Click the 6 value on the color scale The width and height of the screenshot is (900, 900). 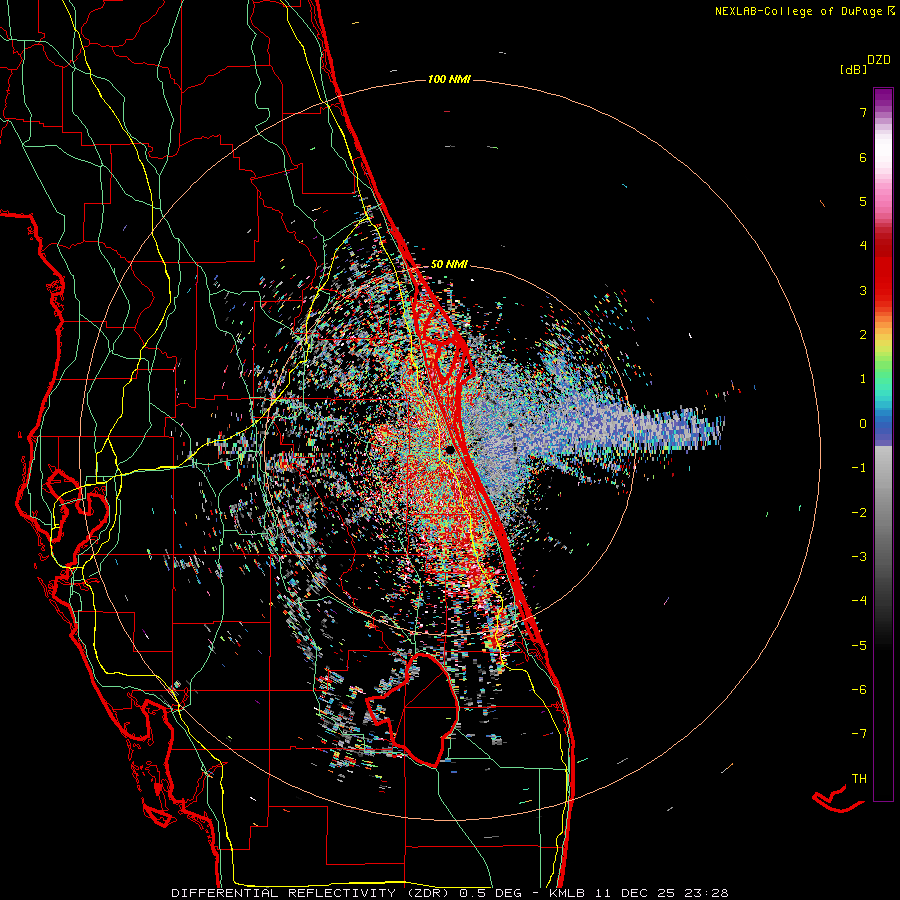click(863, 157)
